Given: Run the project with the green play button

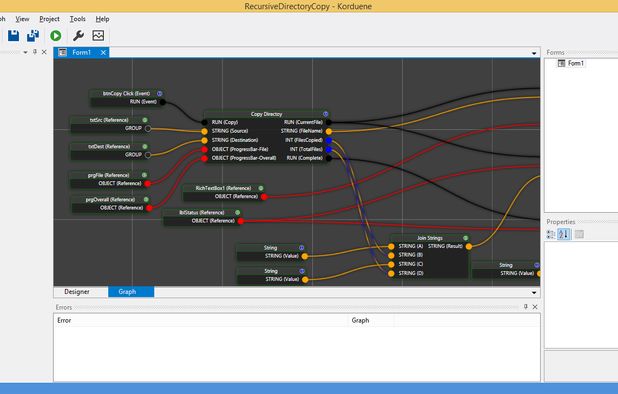Looking at the screenshot, I should point(56,36).
